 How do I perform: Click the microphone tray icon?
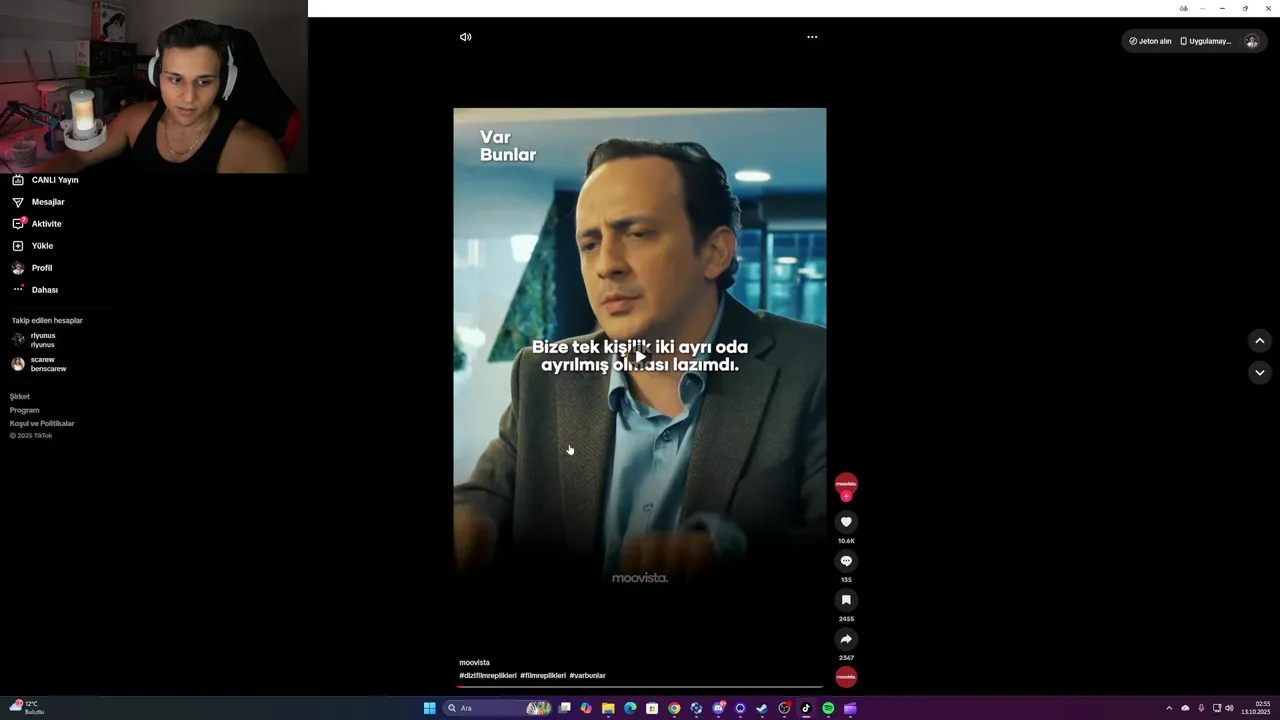tap(1201, 708)
